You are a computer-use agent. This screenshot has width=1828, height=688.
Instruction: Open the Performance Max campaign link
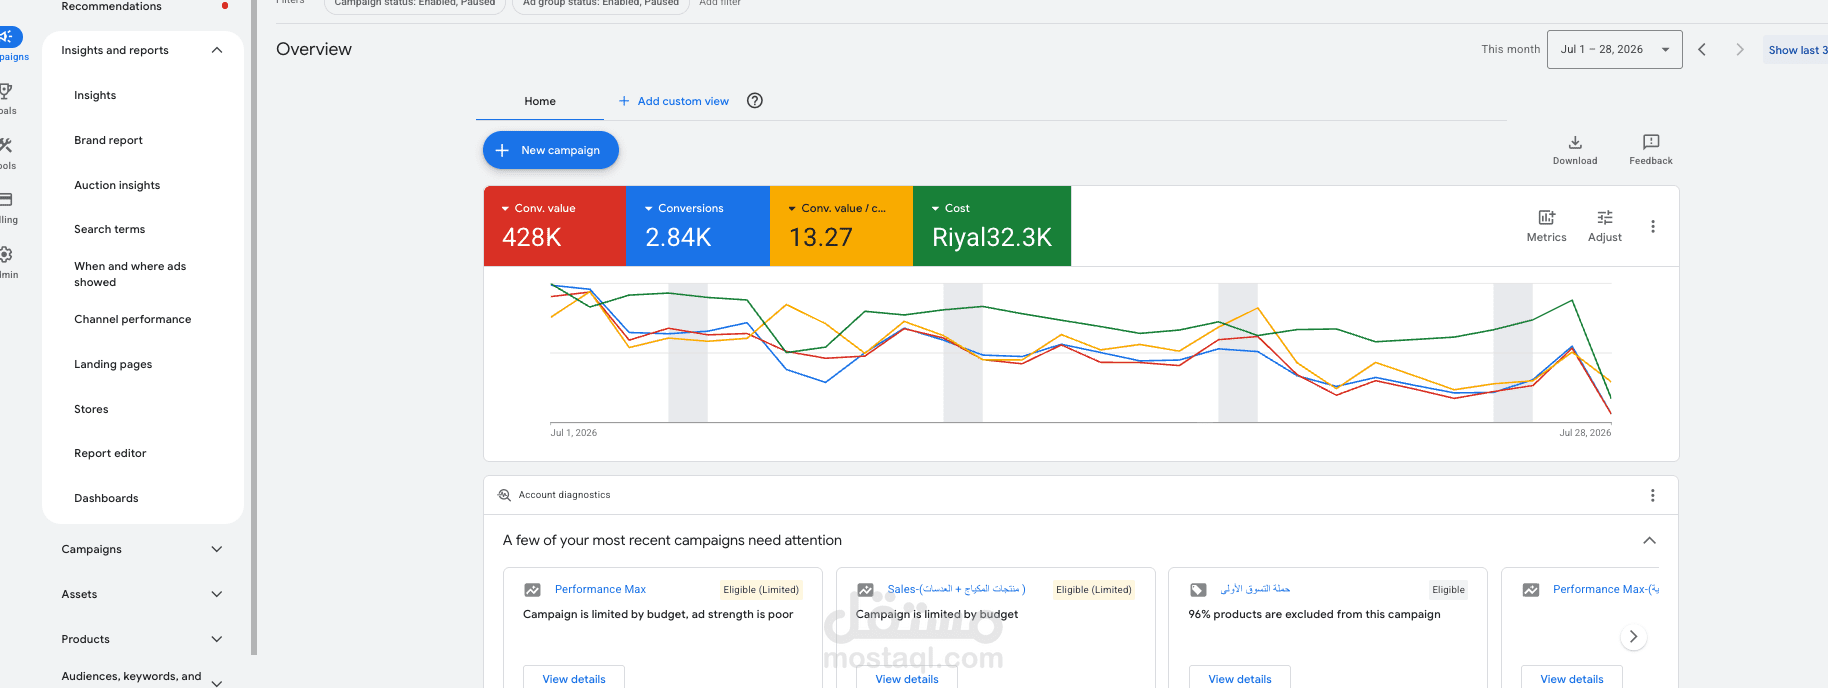point(600,589)
